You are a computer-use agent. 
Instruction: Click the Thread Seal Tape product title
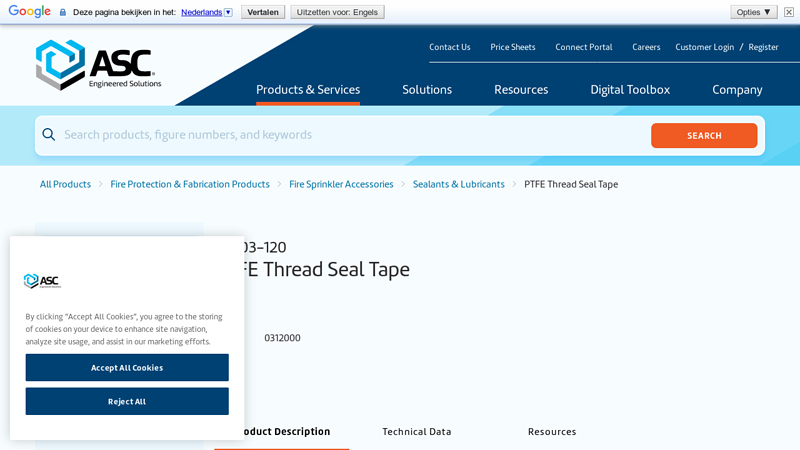click(x=327, y=269)
